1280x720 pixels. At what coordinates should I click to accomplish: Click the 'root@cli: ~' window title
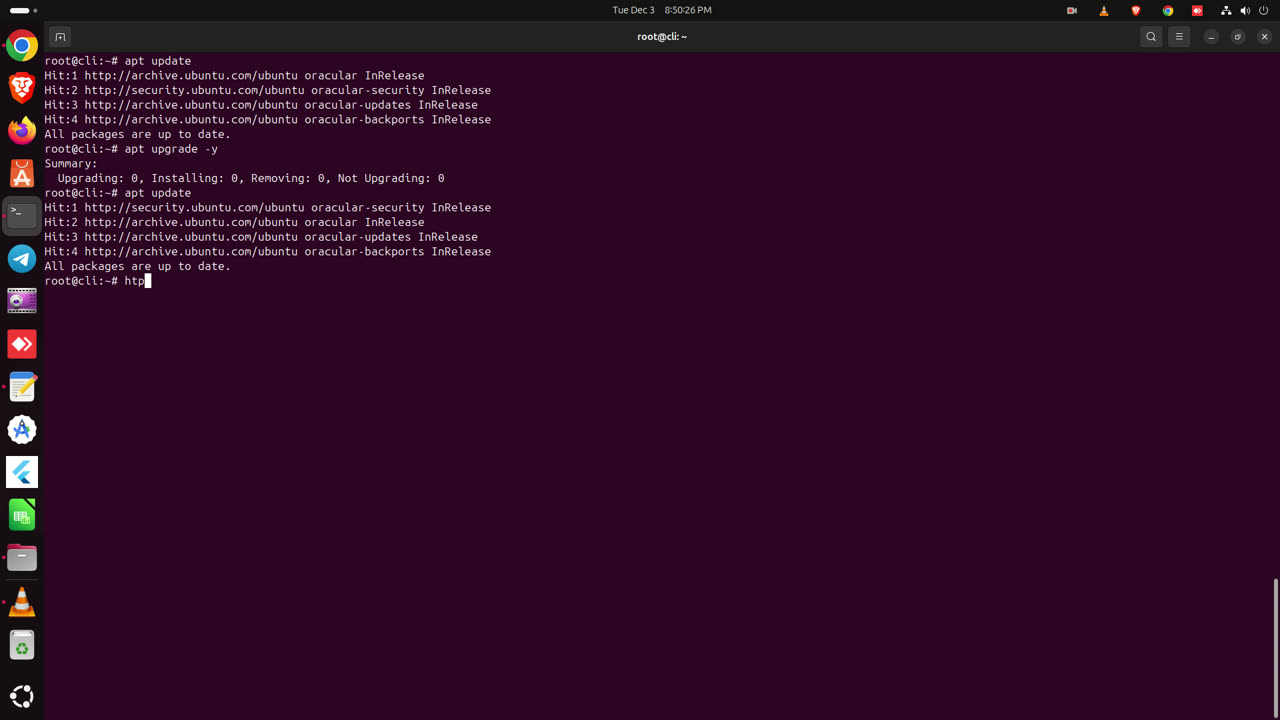[662, 37]
